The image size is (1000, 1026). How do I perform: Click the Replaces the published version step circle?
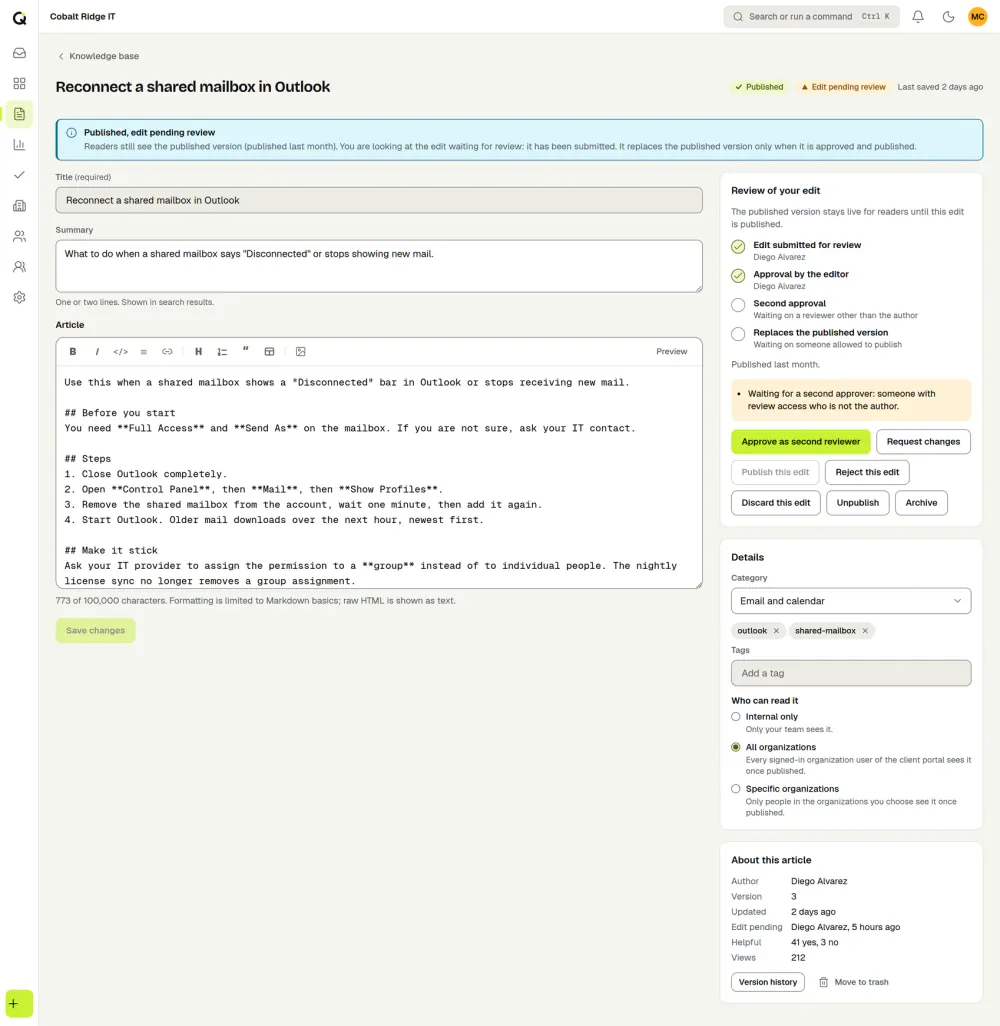coord(738,334)
